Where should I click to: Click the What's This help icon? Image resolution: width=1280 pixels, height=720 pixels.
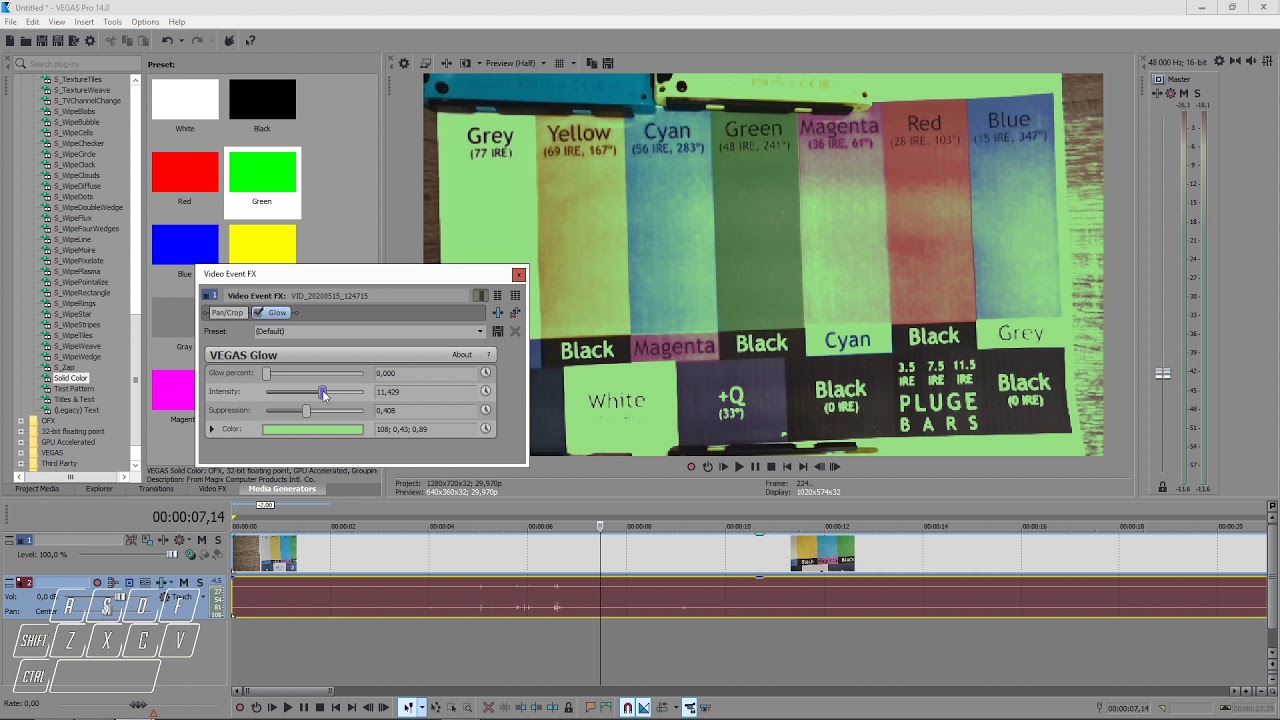(x=250, y=41)
